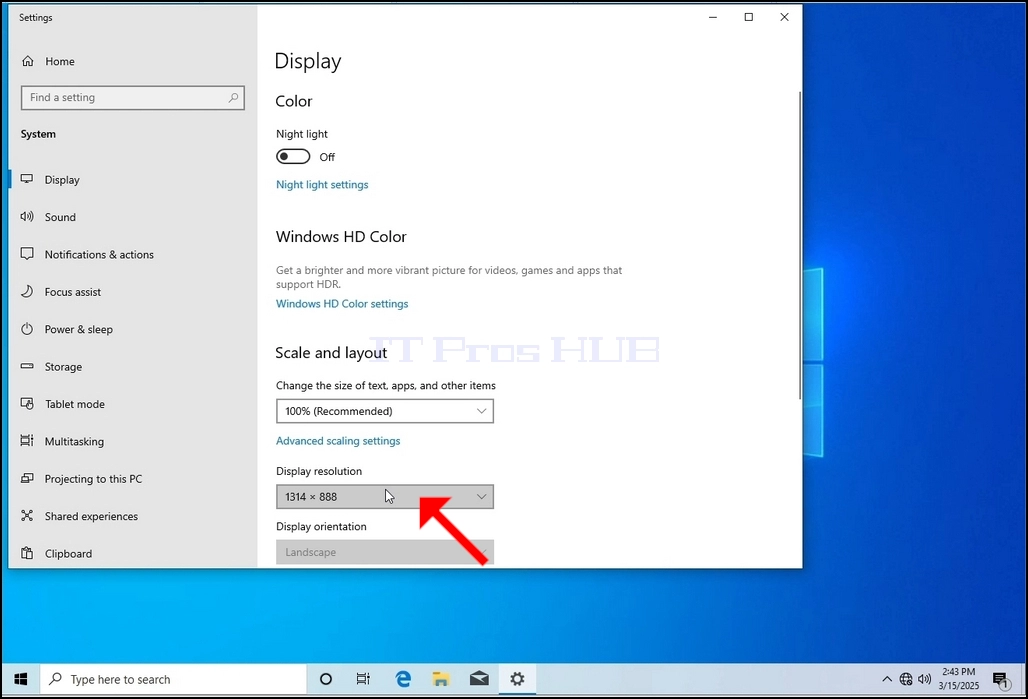
Task: Select Tablet mode in sidebar
Action: 133,404
